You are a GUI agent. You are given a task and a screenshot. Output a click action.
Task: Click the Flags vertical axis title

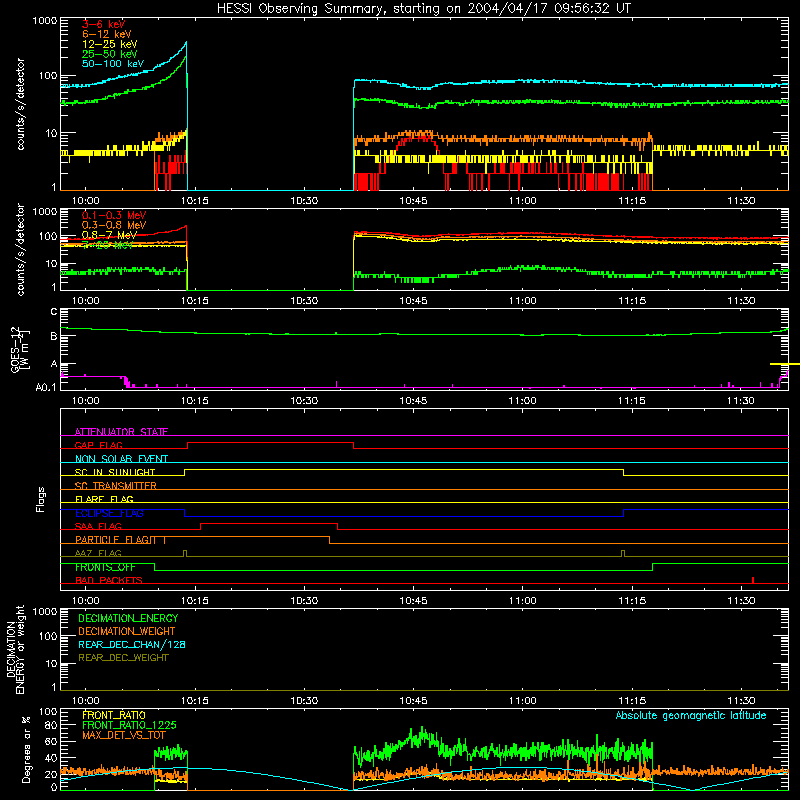pyautogui.click(x=40, y=499)
